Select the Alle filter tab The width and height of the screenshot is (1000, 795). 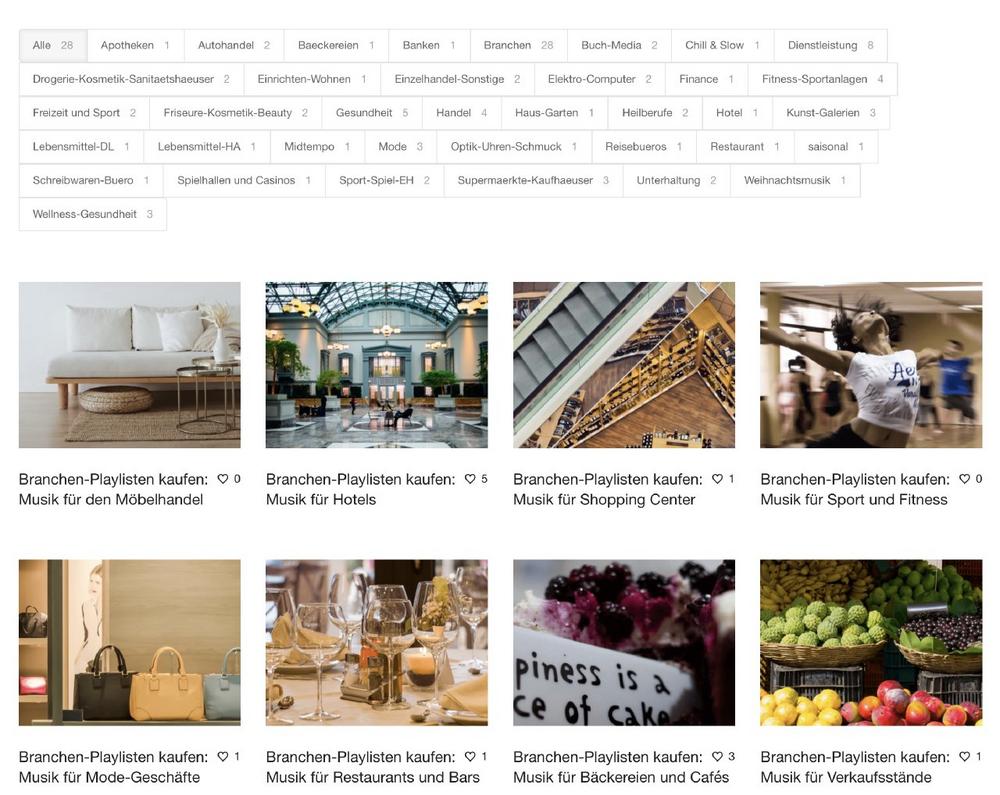pos(53,45)
